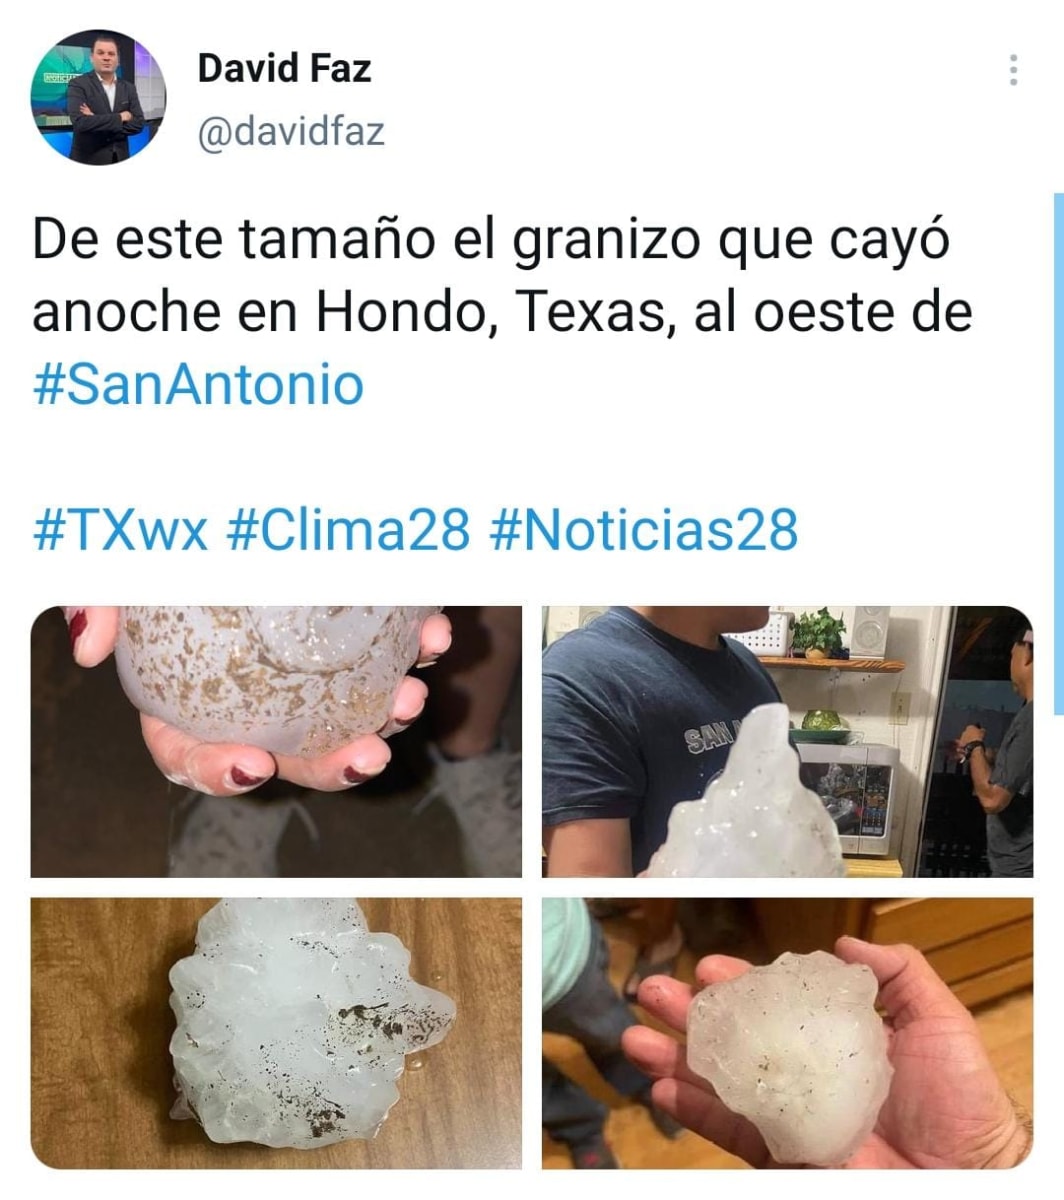The image size is (1064, 1200).
Task: Open the muddy hailstone photo held by red nails
Action: (x=276, y=742)
